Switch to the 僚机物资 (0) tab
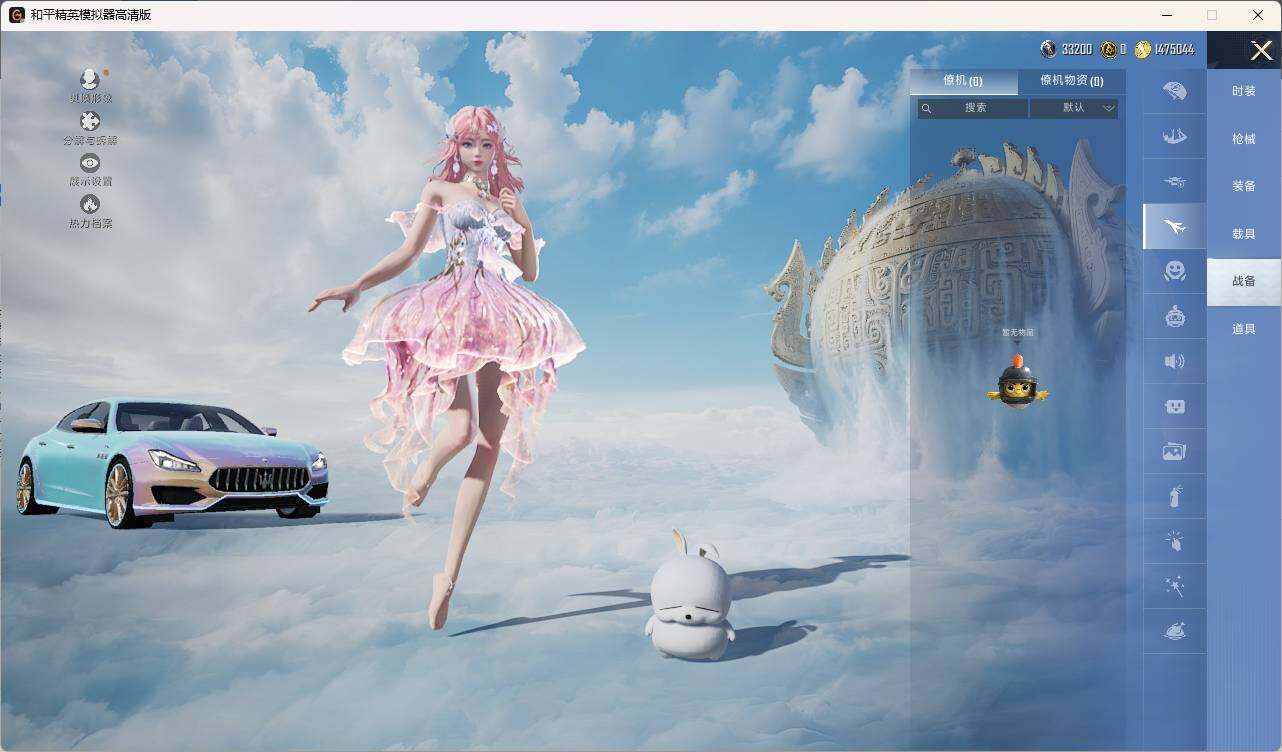Screen dimensions: 1282x752 [1072, 81]
